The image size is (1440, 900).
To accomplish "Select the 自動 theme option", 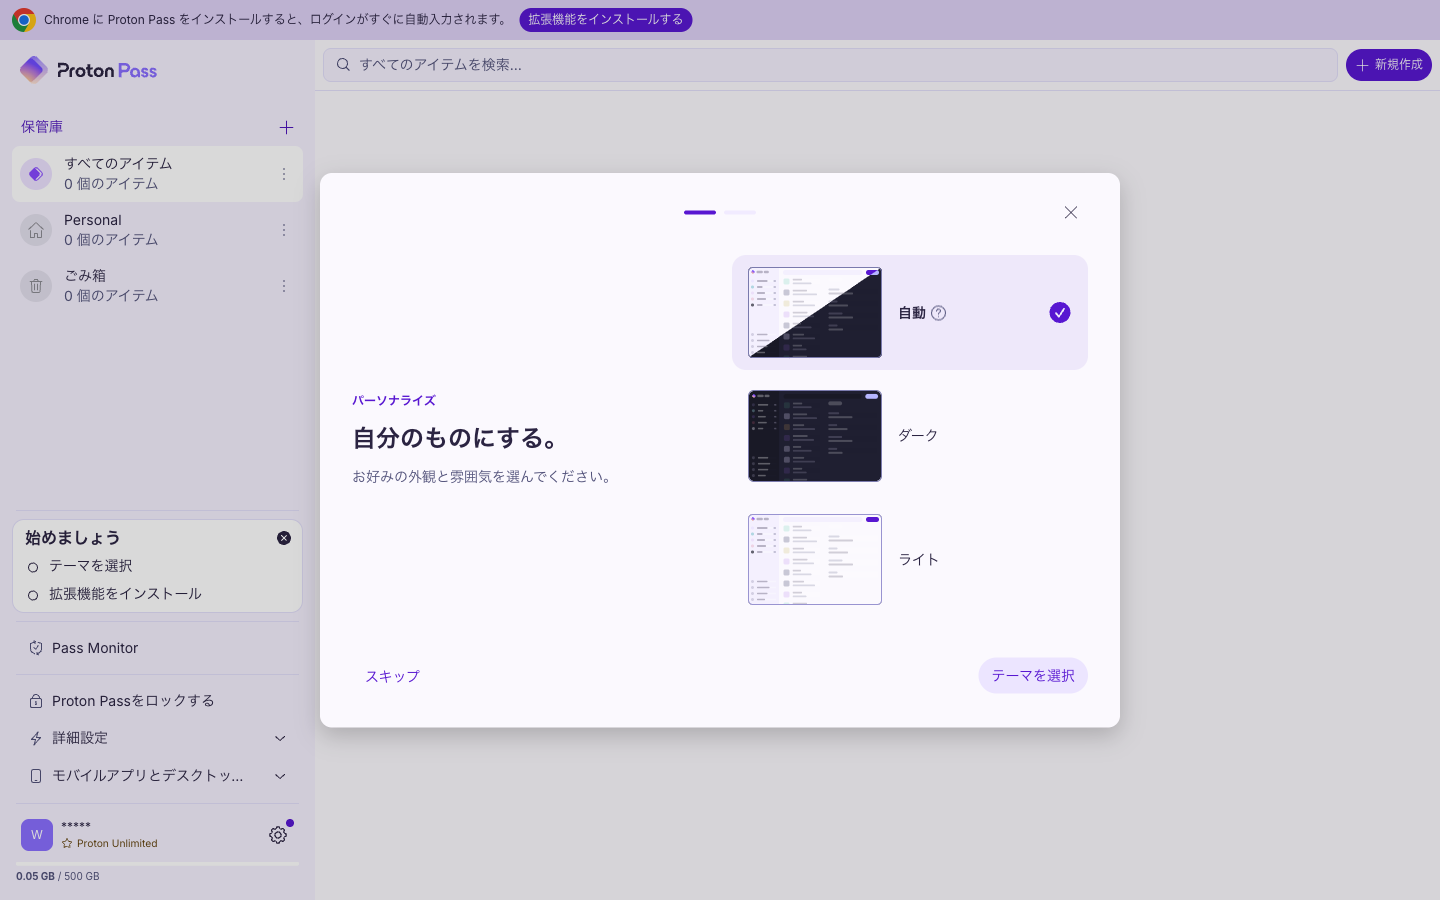I will pyautogui.click(x=910, y=312).
